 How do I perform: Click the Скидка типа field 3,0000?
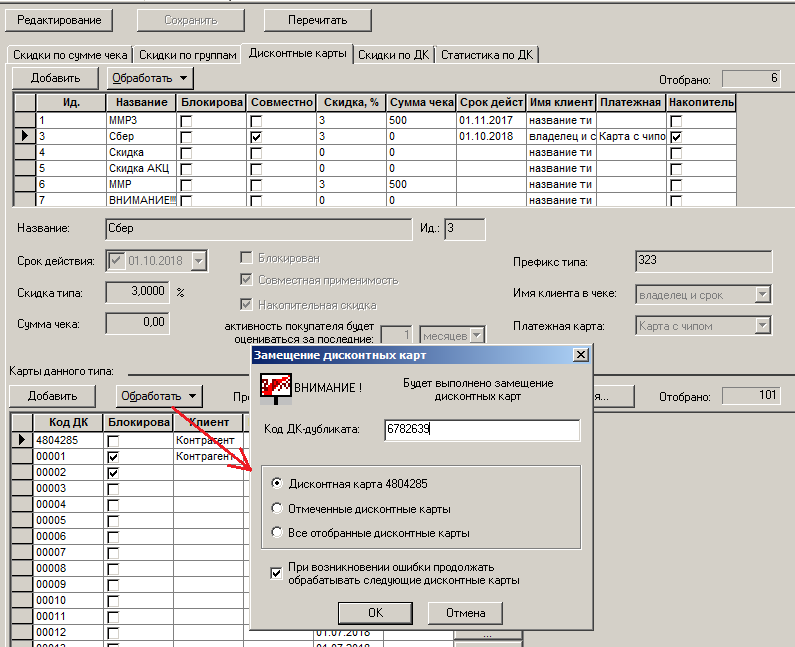click(137, 292)
